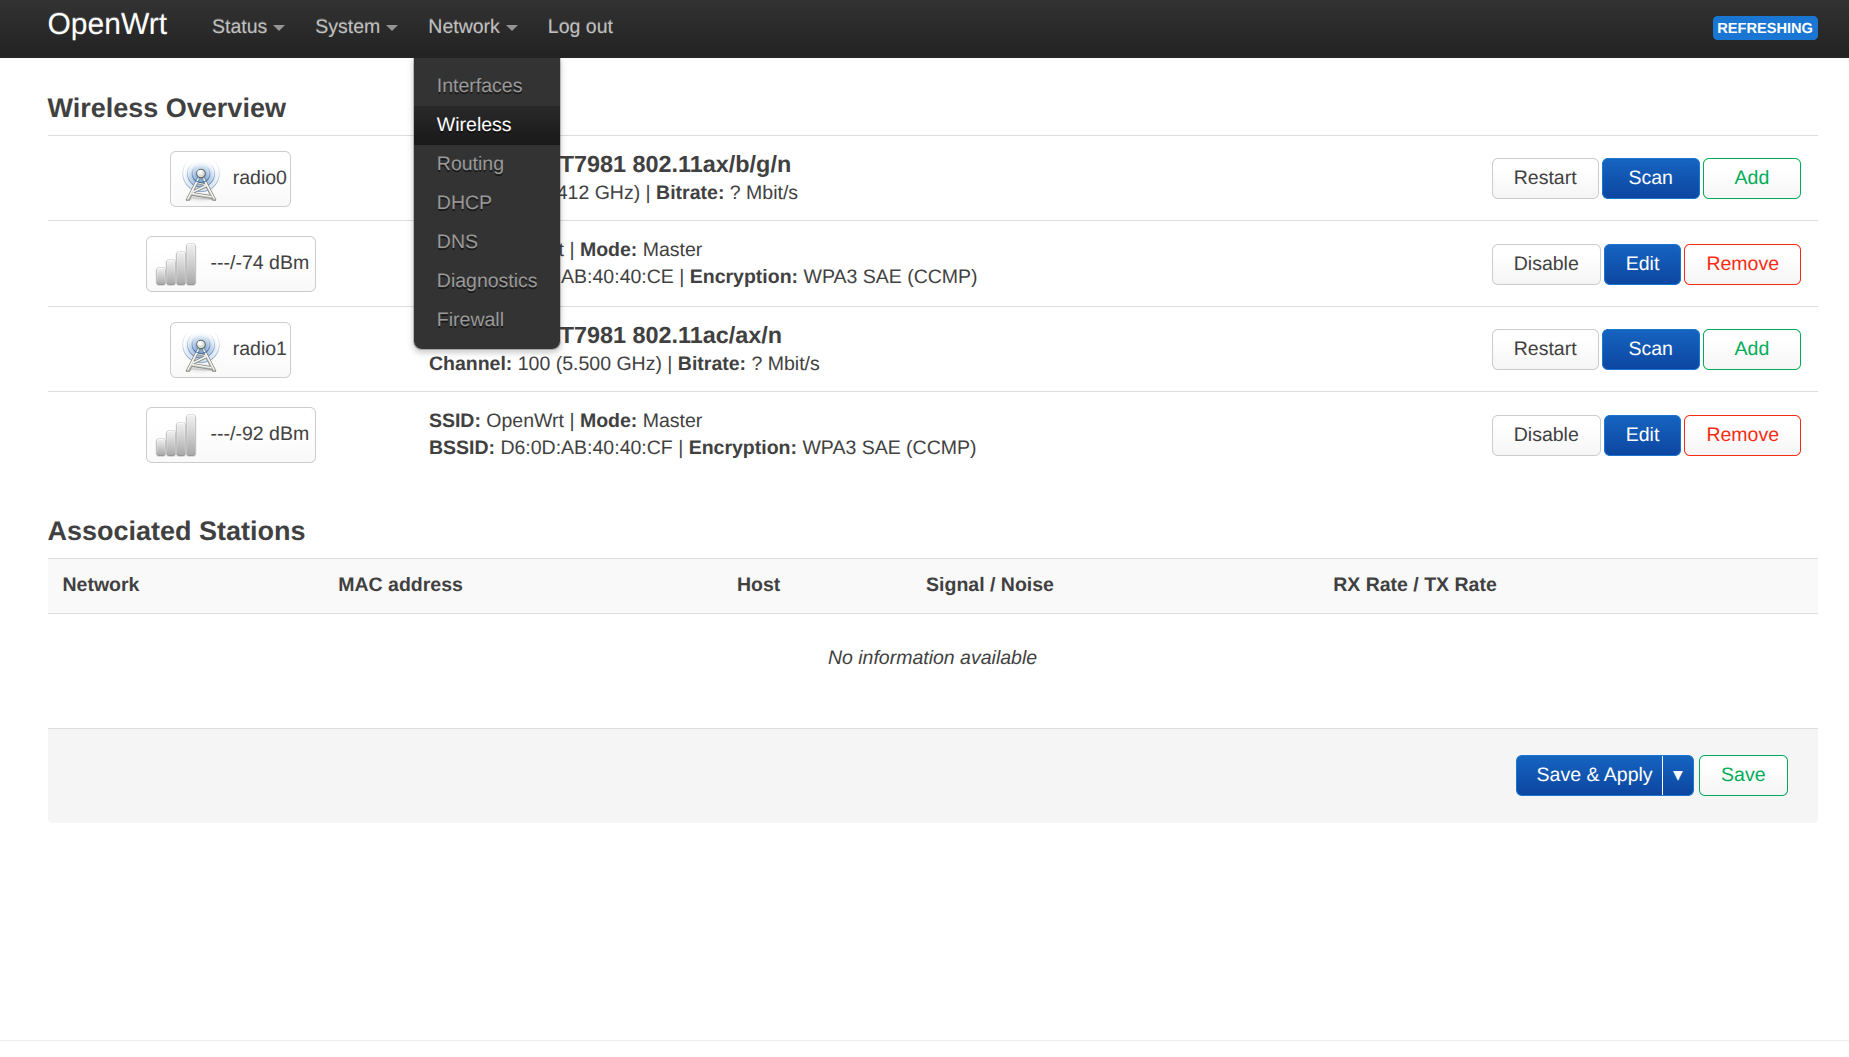Click the radio1 label badge
Image resolution: width=1849 pixels, height=1057 pixels.
point(230,350)
